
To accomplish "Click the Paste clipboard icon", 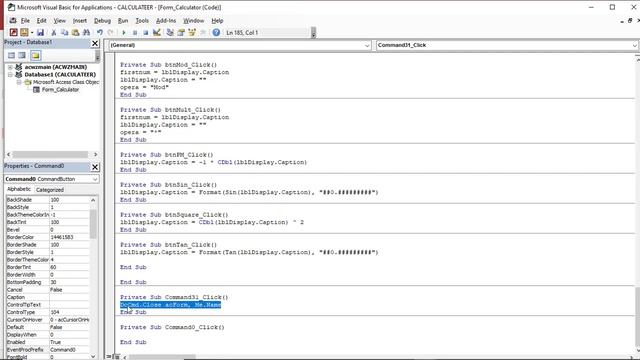I will pyautogui.click(x=76, y=33).
